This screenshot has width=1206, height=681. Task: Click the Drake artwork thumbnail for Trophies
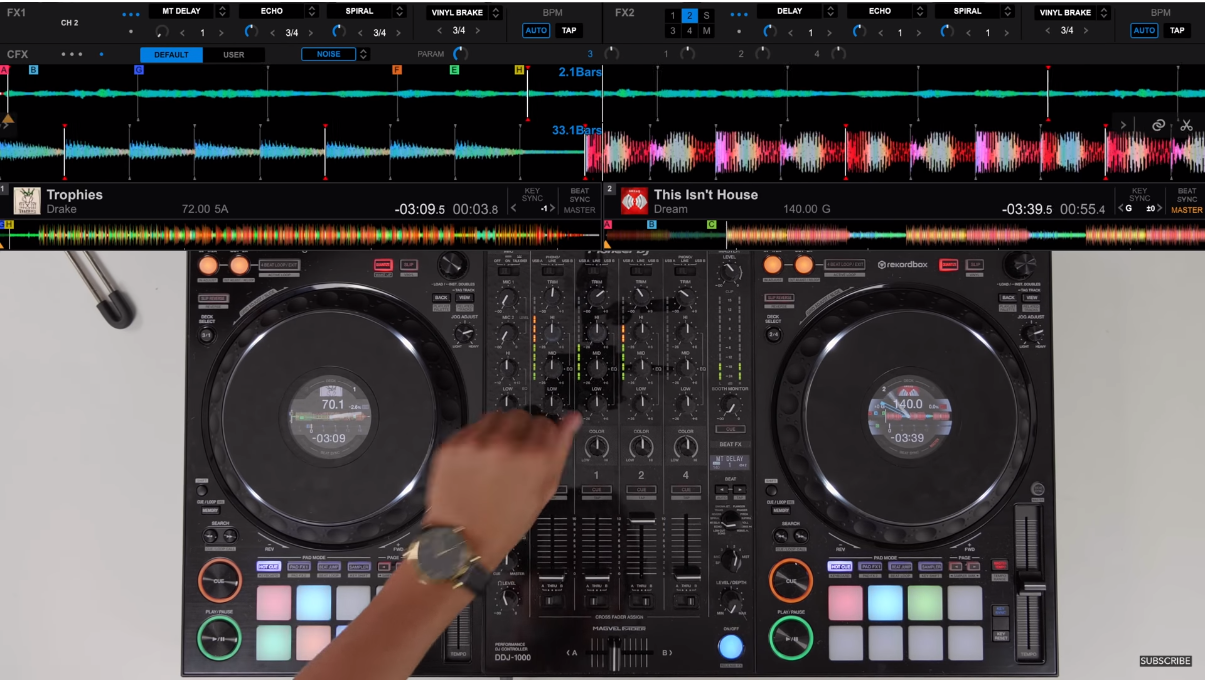point(28,200)
